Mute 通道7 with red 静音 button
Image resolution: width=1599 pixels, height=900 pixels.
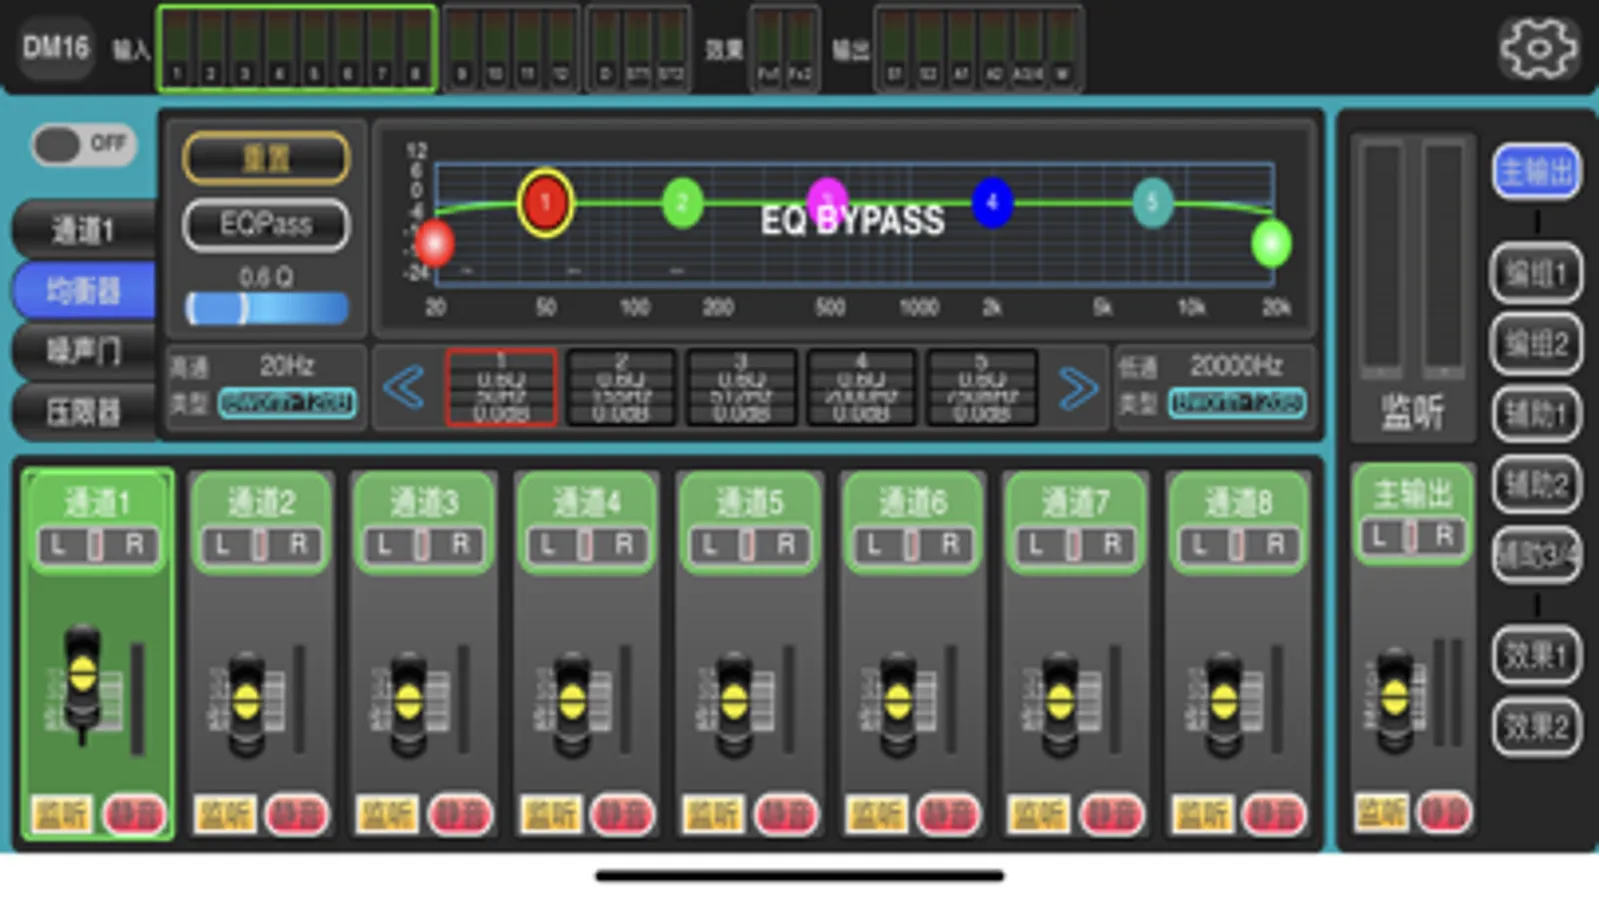click(x=1112, y=814)
